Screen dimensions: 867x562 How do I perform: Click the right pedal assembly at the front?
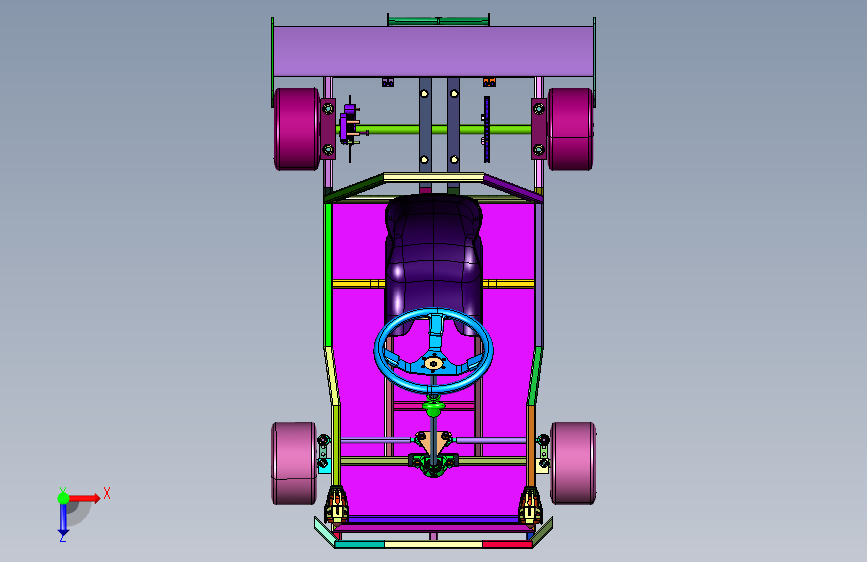pyautogui.click(x=530, y=505)
